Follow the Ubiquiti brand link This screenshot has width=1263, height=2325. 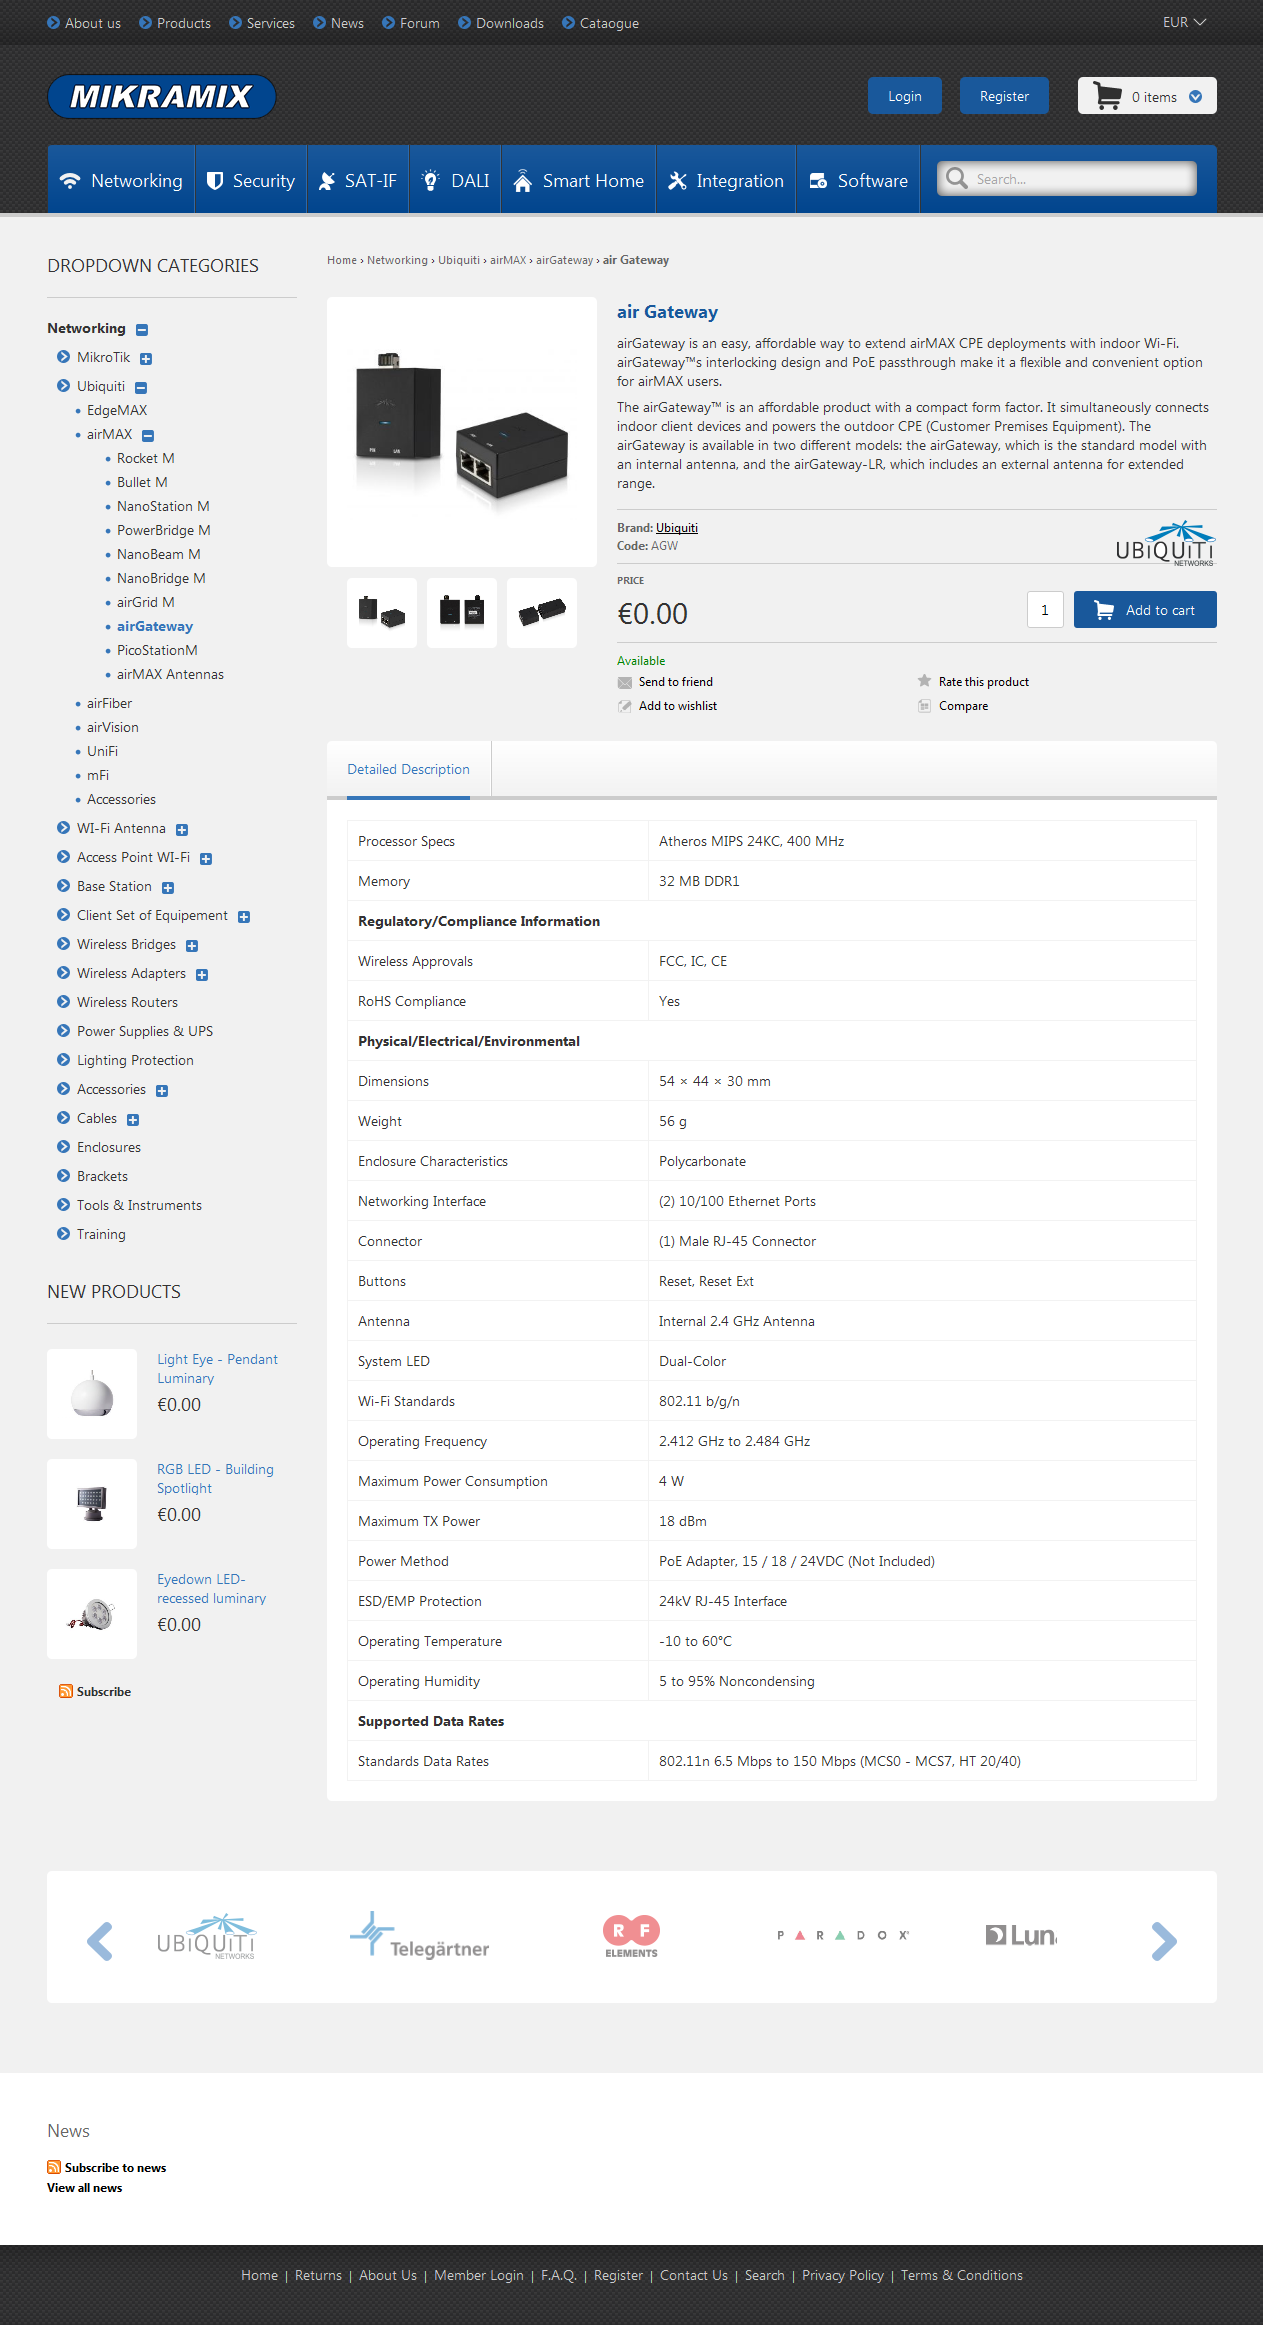[677, 528]
